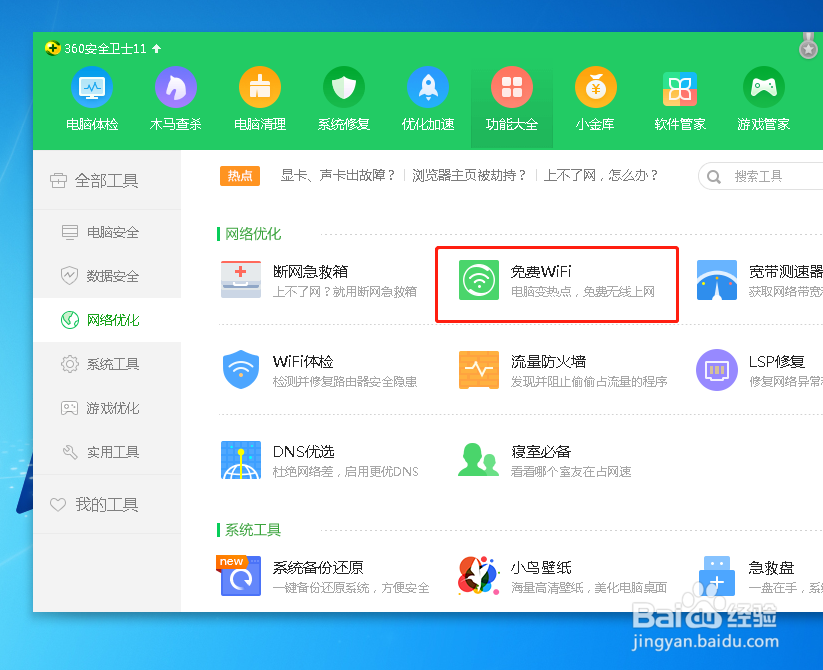Open the 木马查杀 horse icon
This screenshot has width=823, height=670.
pyautogui.click(x=176, y=87)
